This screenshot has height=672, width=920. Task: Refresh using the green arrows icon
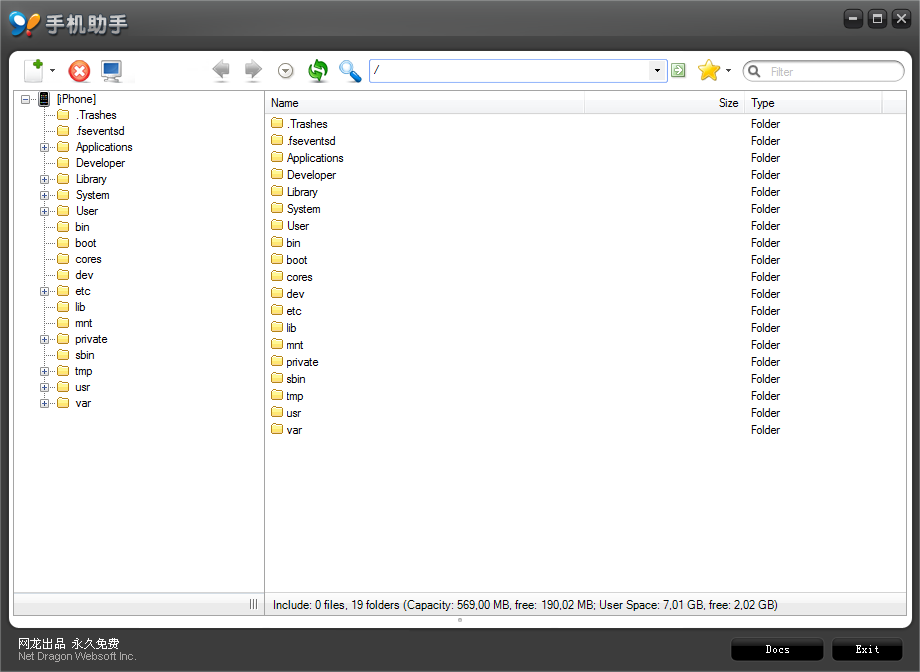click(x=317, y=71)
